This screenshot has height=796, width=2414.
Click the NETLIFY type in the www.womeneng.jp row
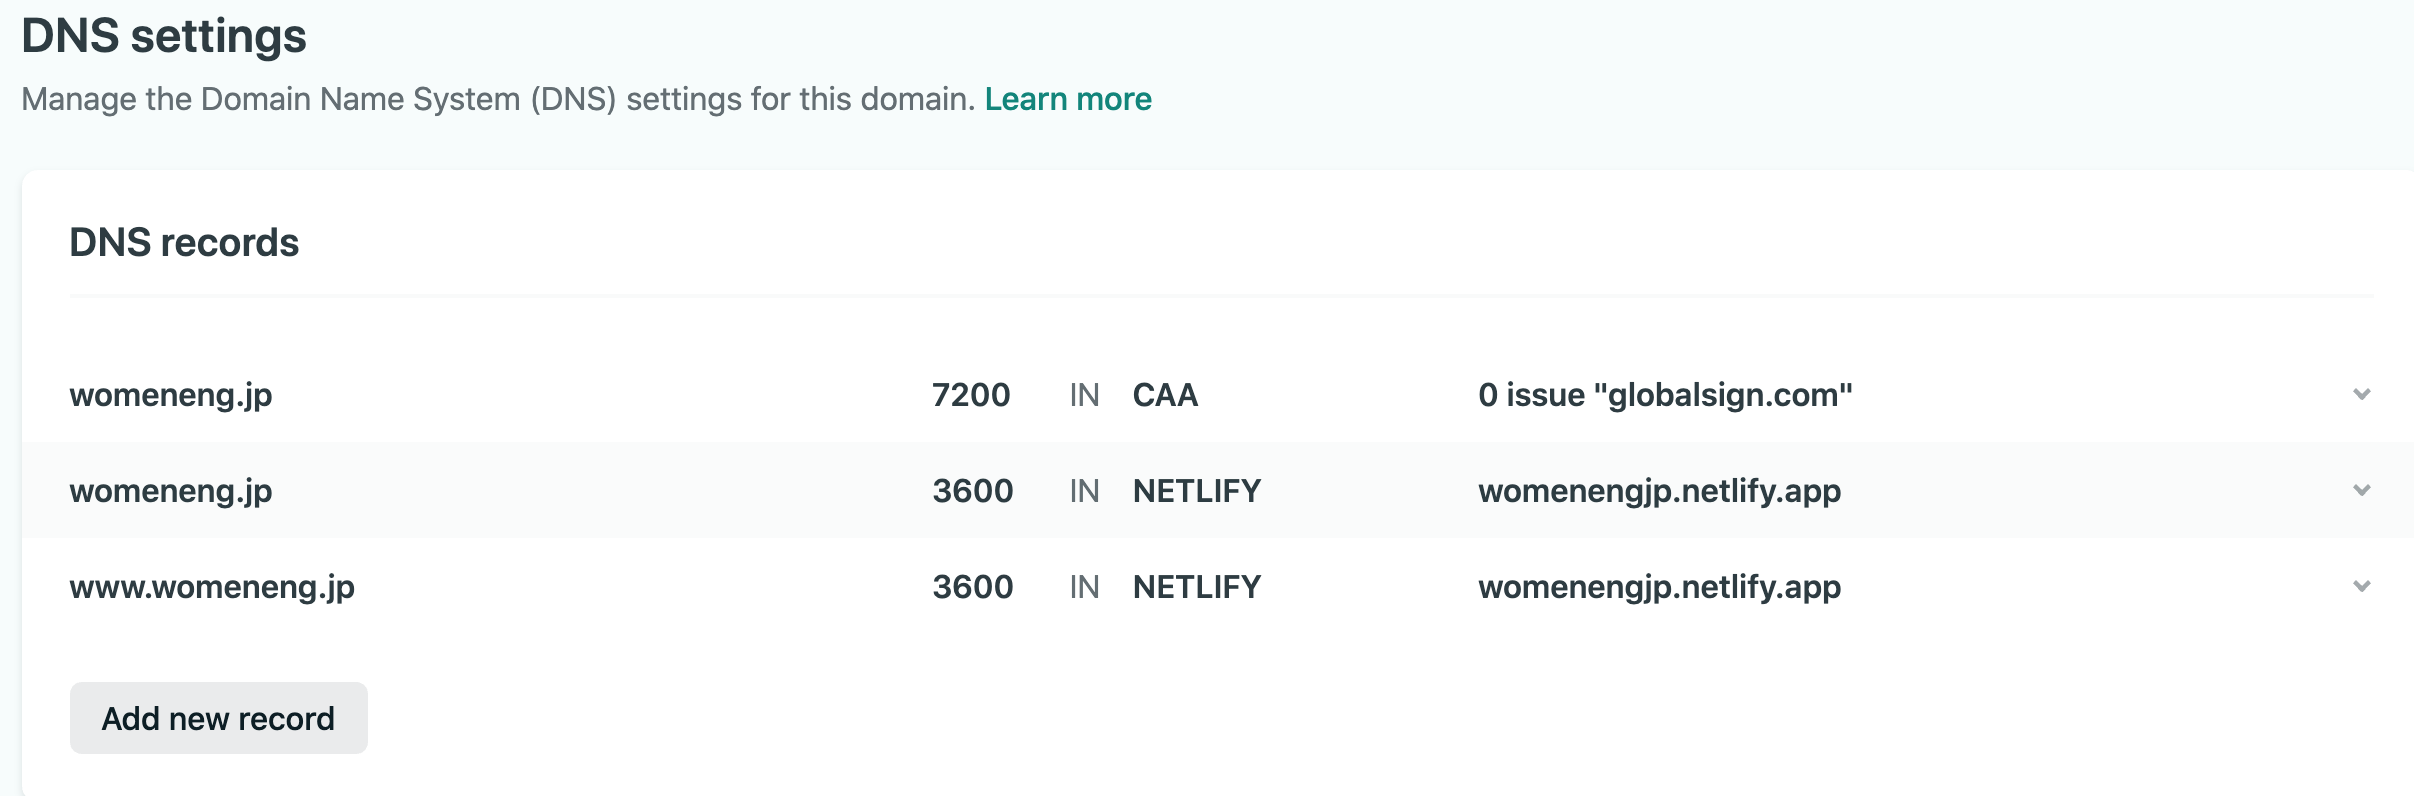tap(1197, 586)
